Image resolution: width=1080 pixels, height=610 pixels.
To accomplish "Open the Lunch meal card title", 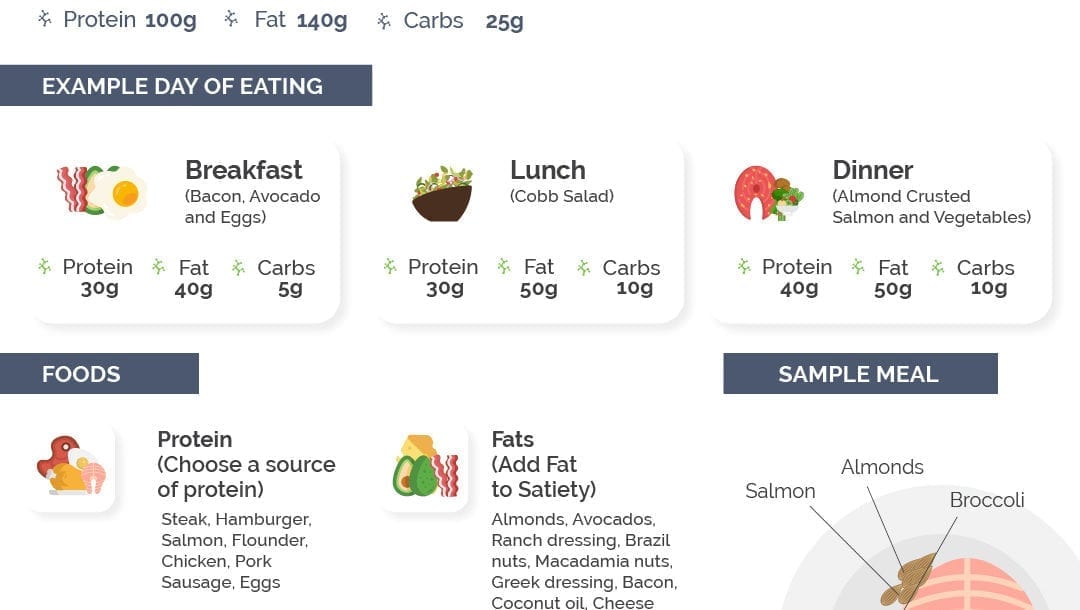I will (x=548, y=170).
